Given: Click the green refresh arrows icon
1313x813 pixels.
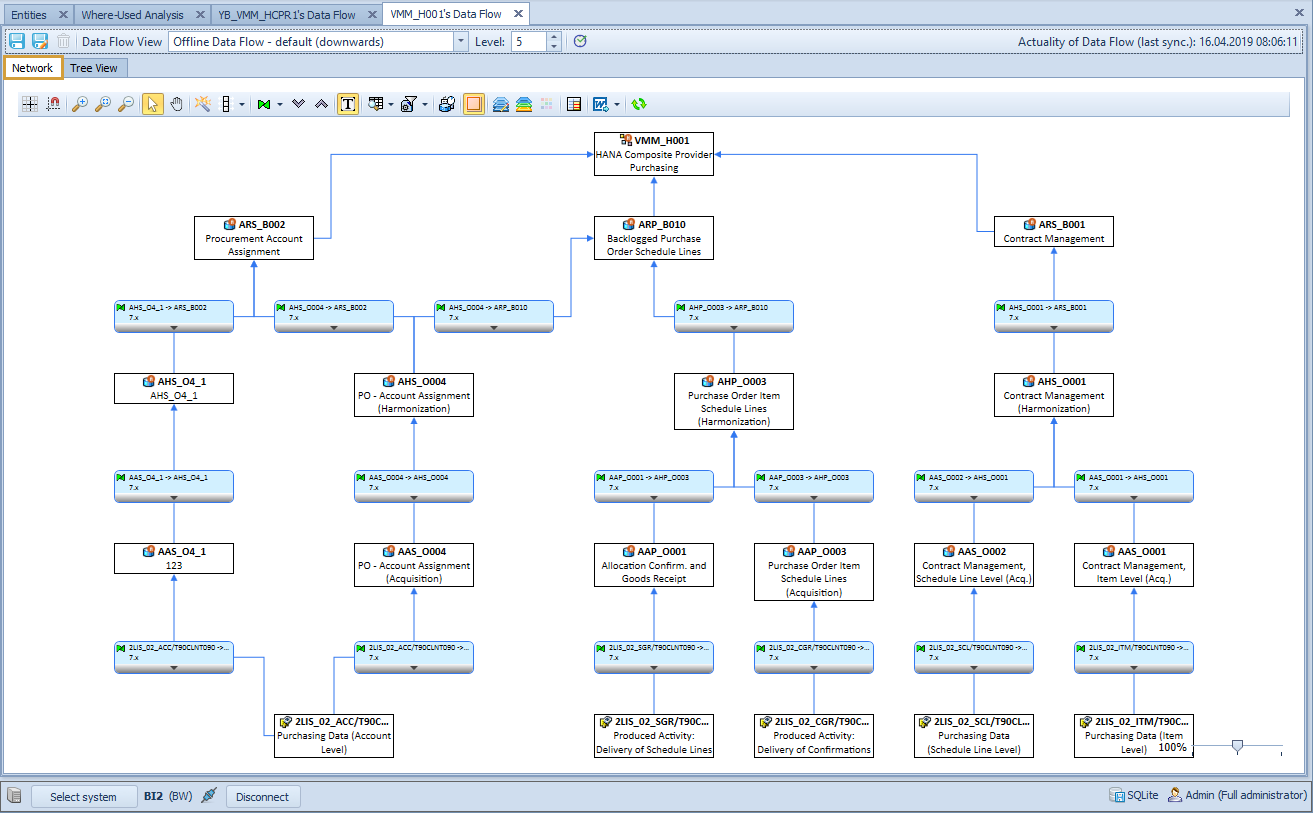Looking at the screenshot, I should click(638, 103).
